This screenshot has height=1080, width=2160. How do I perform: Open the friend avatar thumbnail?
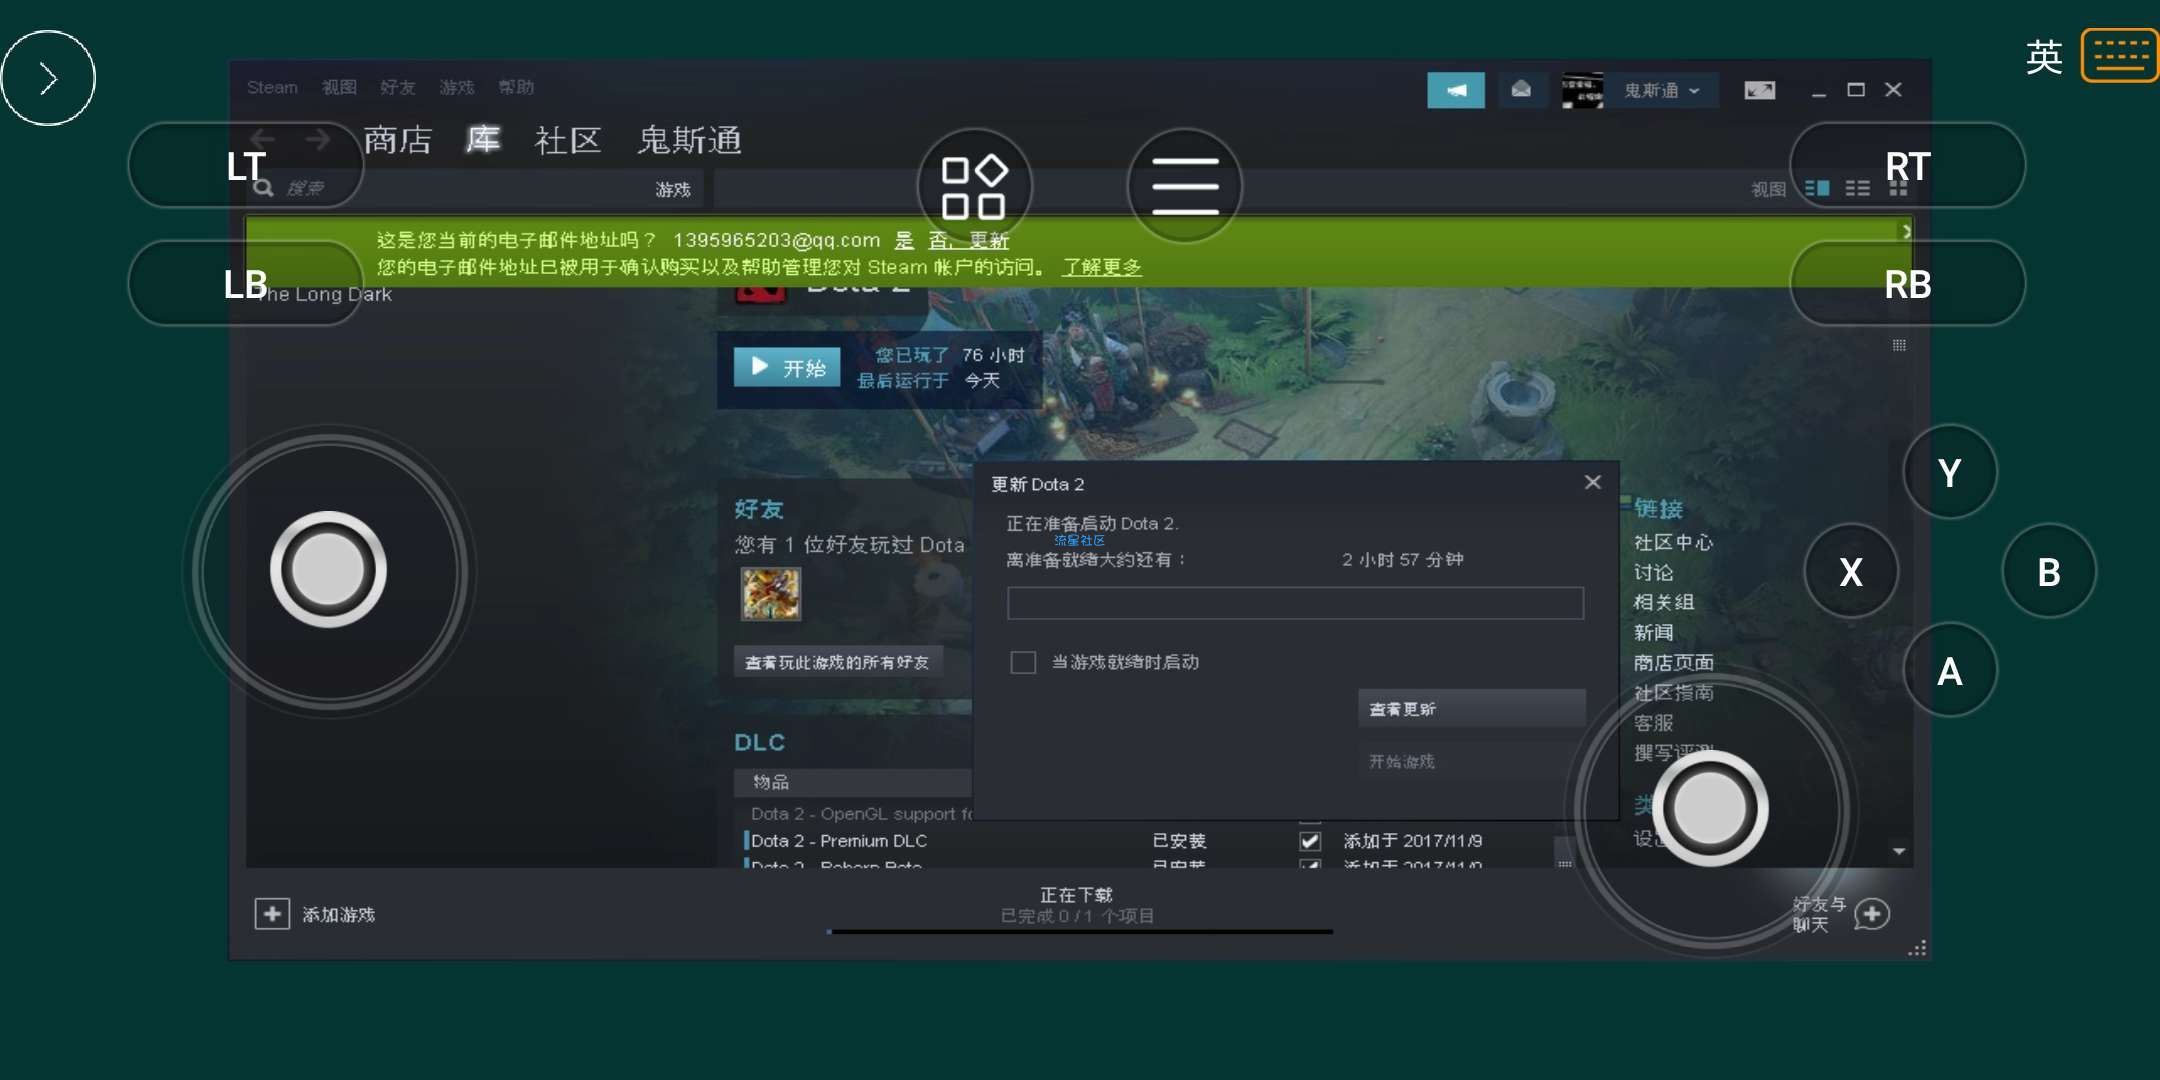pos(771,594)
